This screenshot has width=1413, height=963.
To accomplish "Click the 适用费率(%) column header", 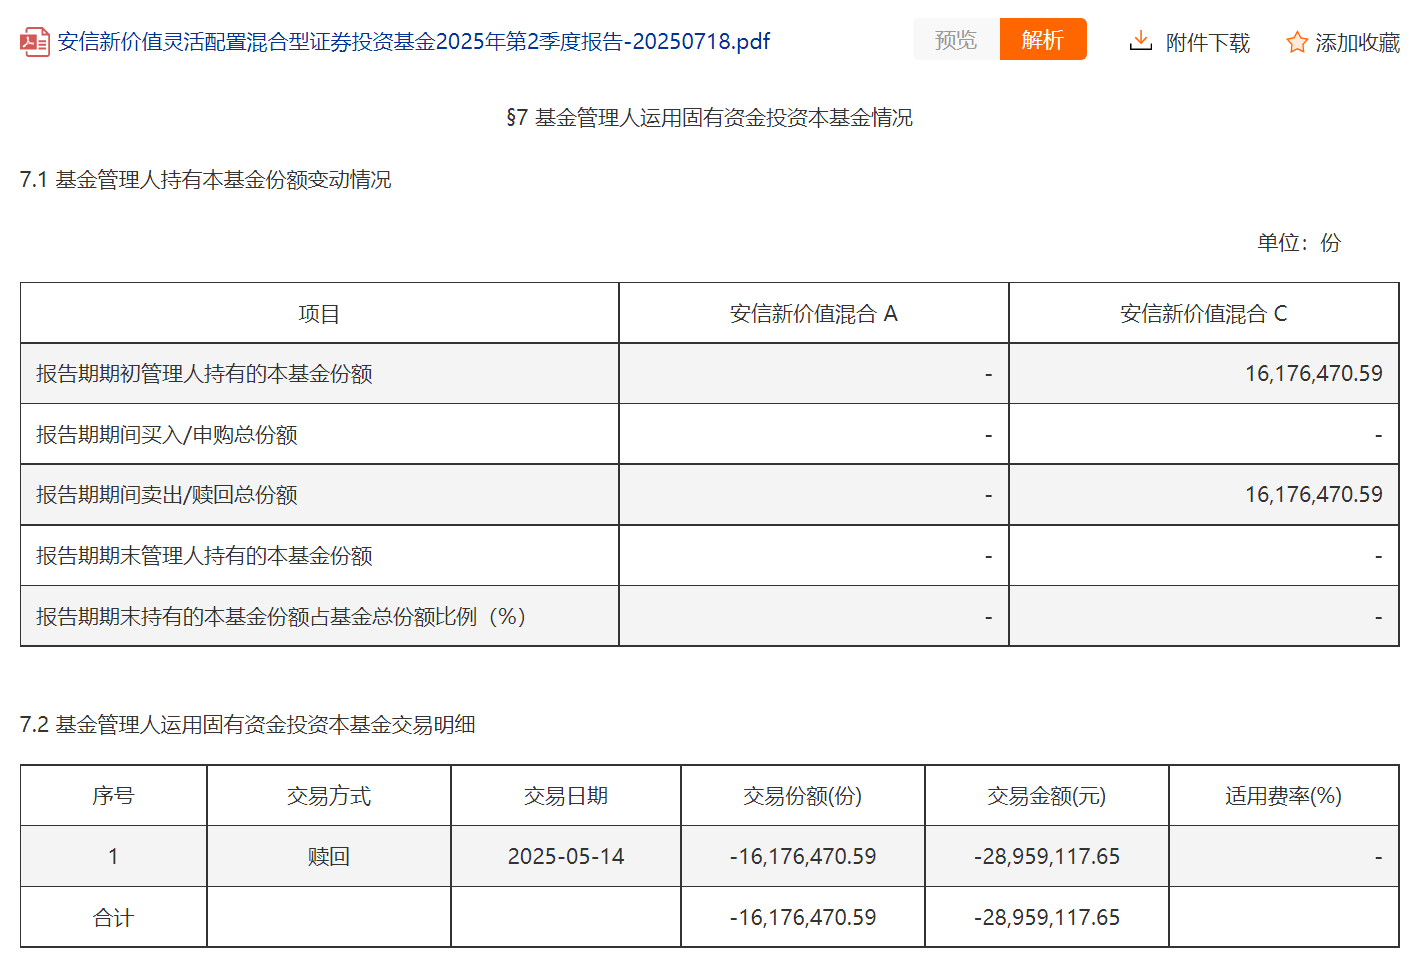I will (1284, 796).
